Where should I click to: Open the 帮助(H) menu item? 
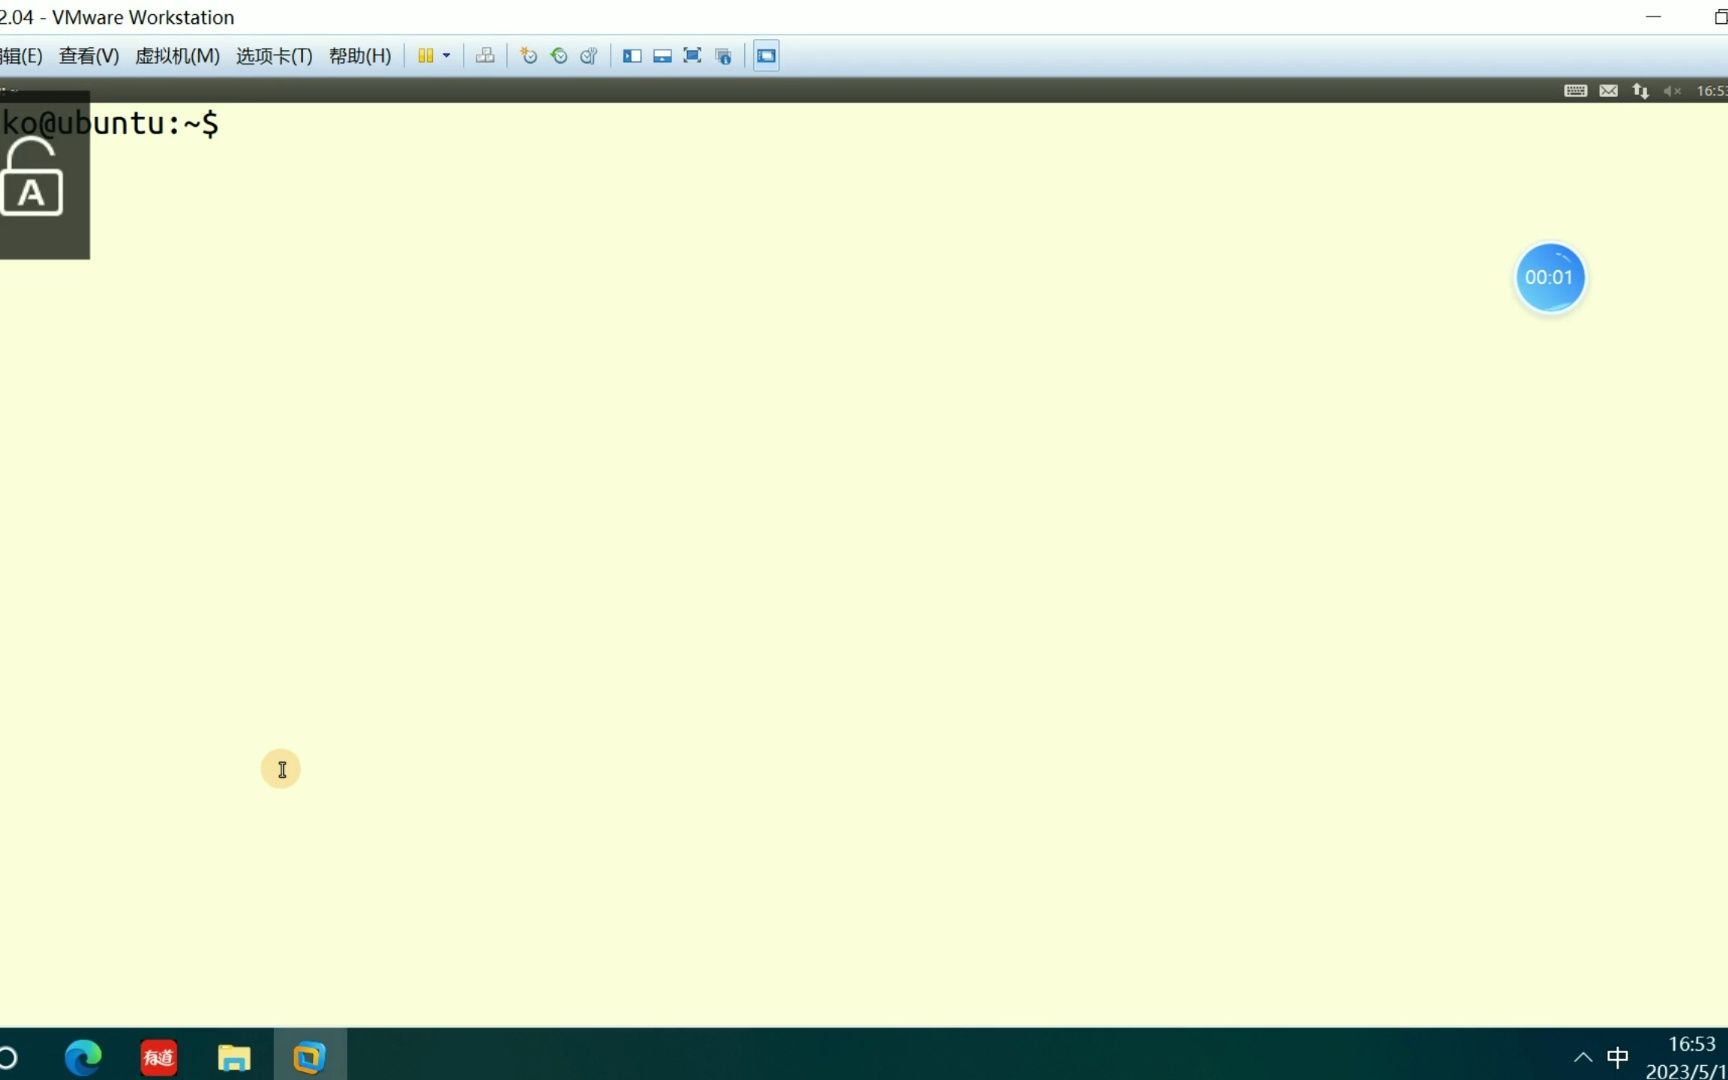click(x=359, y=56)
